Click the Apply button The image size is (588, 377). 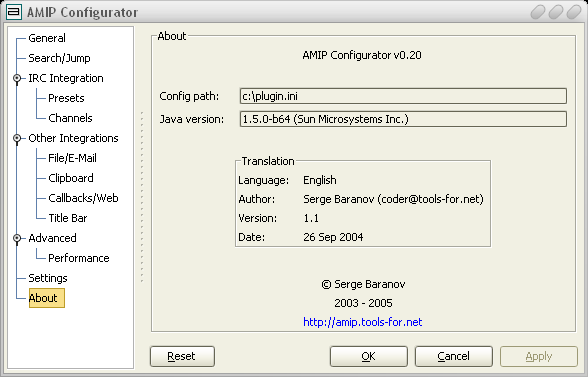coord(538,356)
